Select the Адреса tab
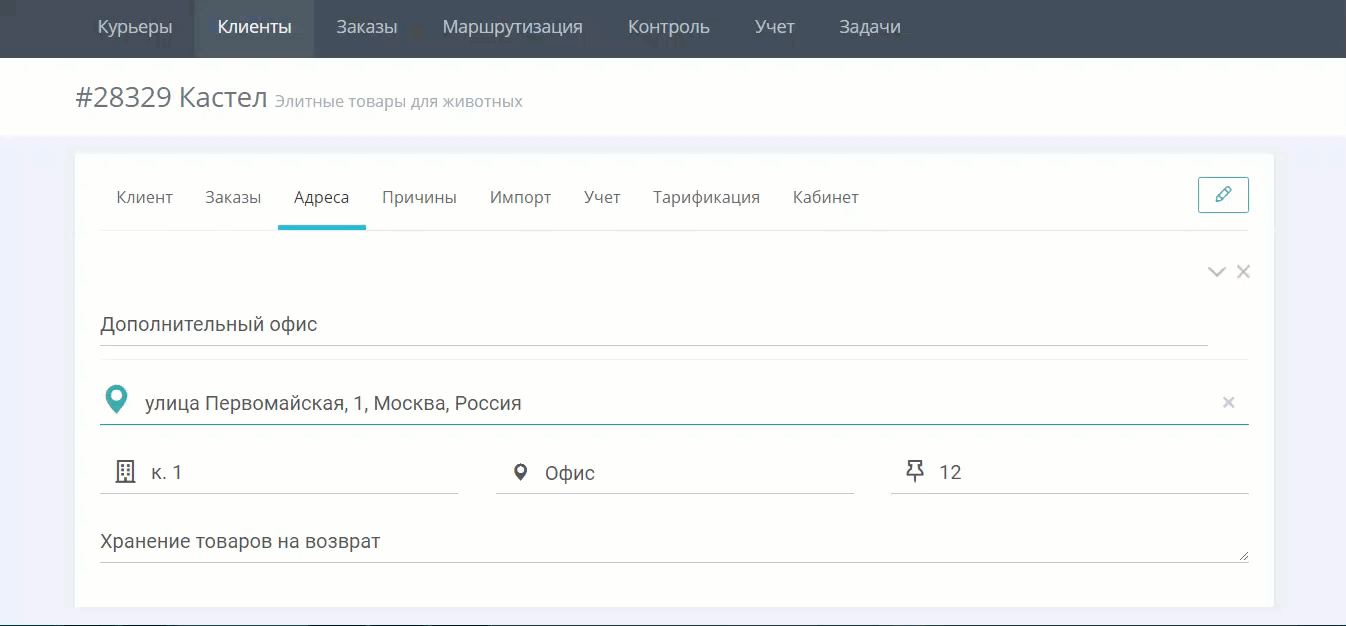The width and height of the screenshot is (1346, 626). click(x=322, y=197)
